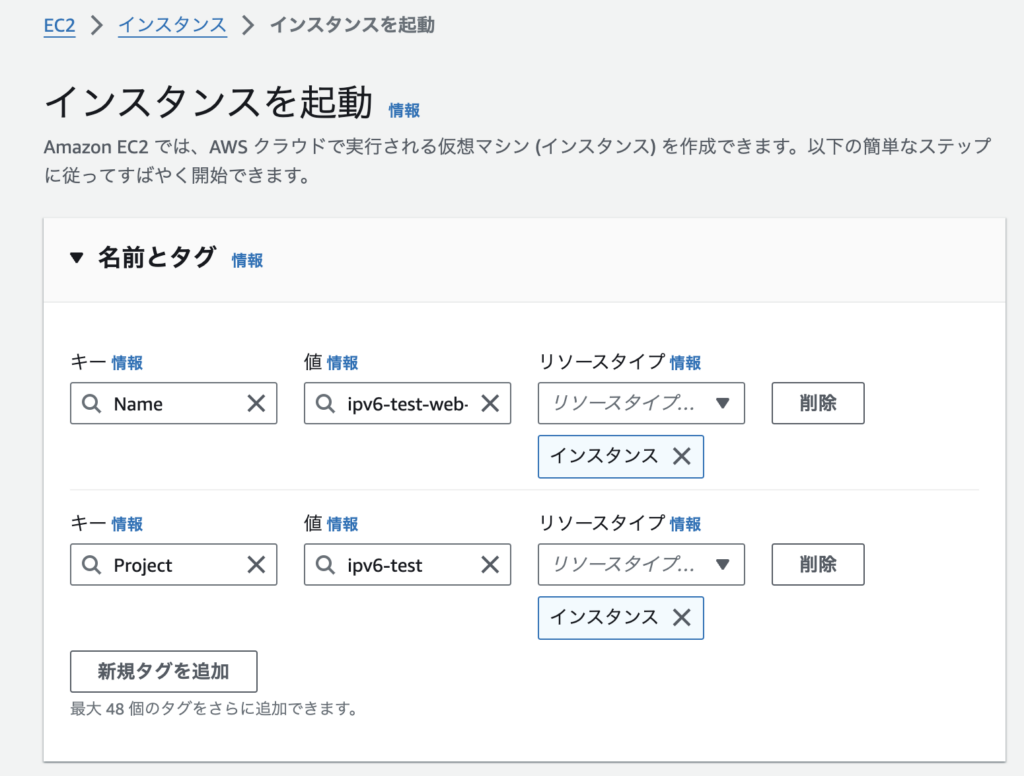Edit the ipv6-test-web value input field
This screenshot has height=776, width=1024.
(408, 403)
